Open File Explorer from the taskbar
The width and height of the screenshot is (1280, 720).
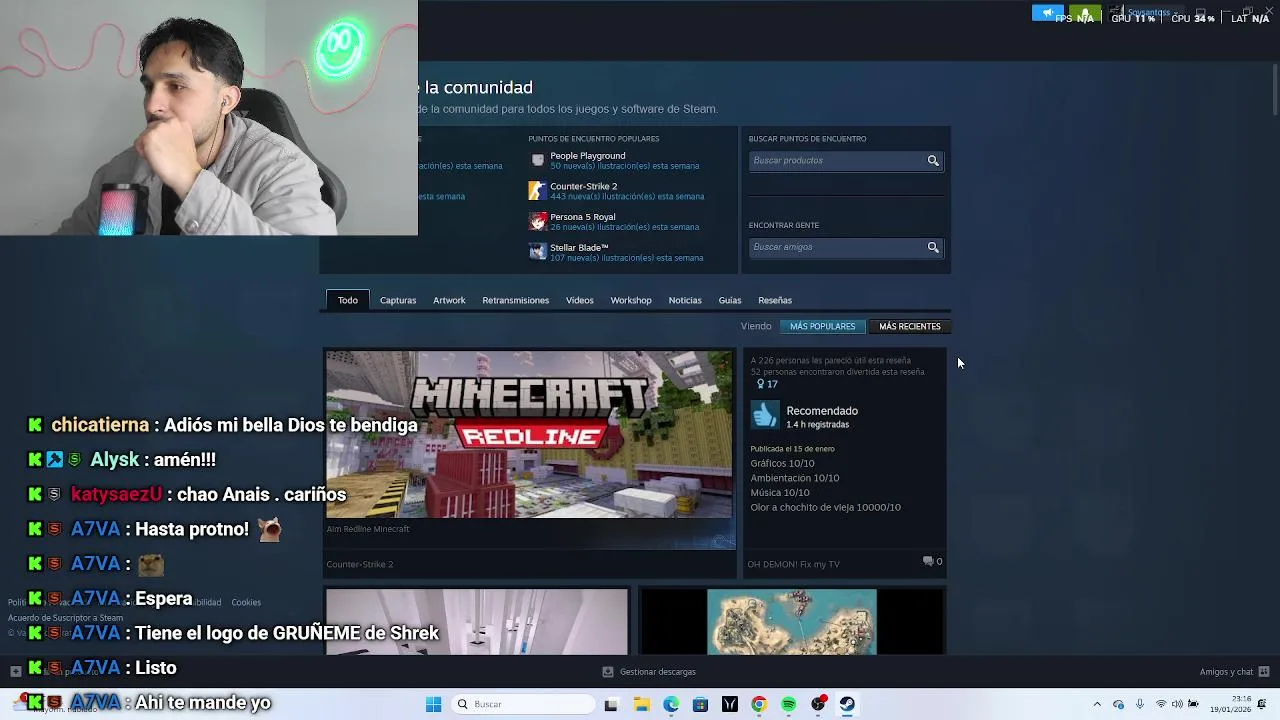pyautogui.click(x=641, y=704)
